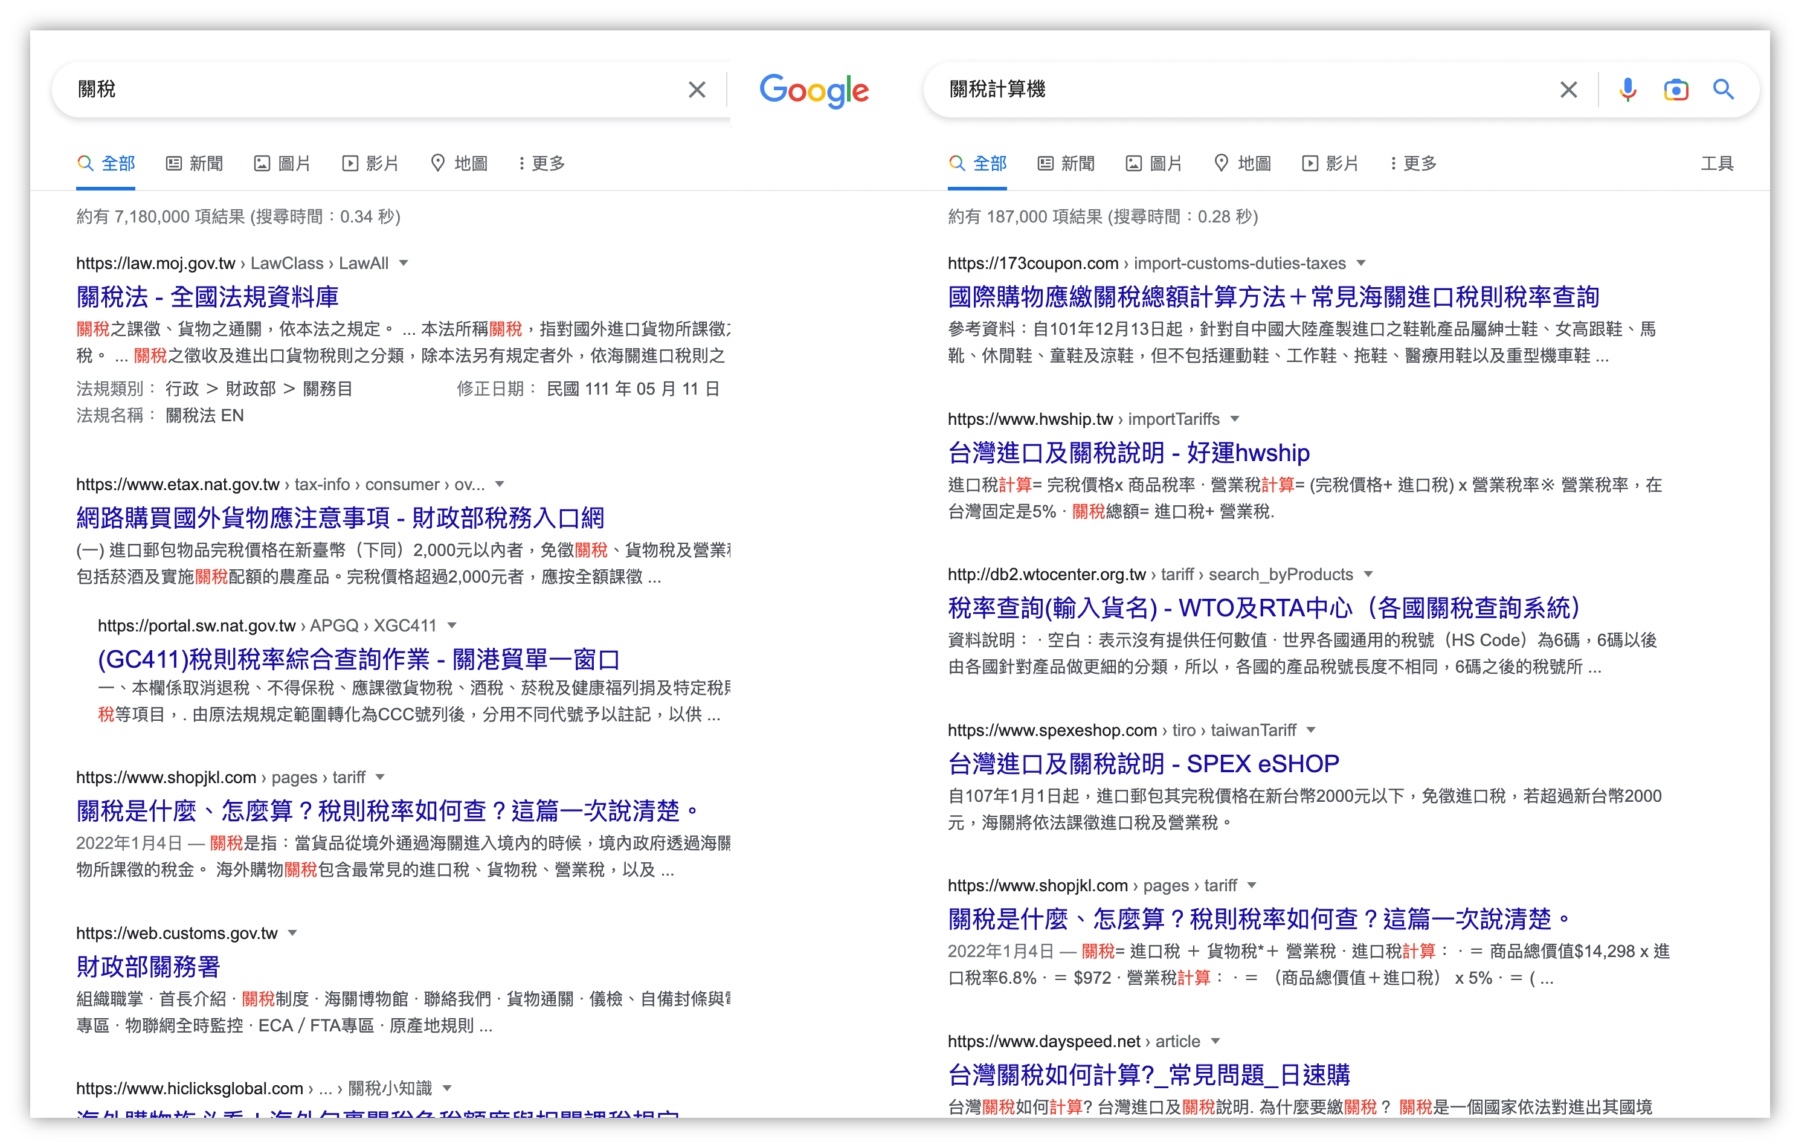
Task: Clear the 關稅計算機 search field with the X
Action: [x=1568, y=89]
